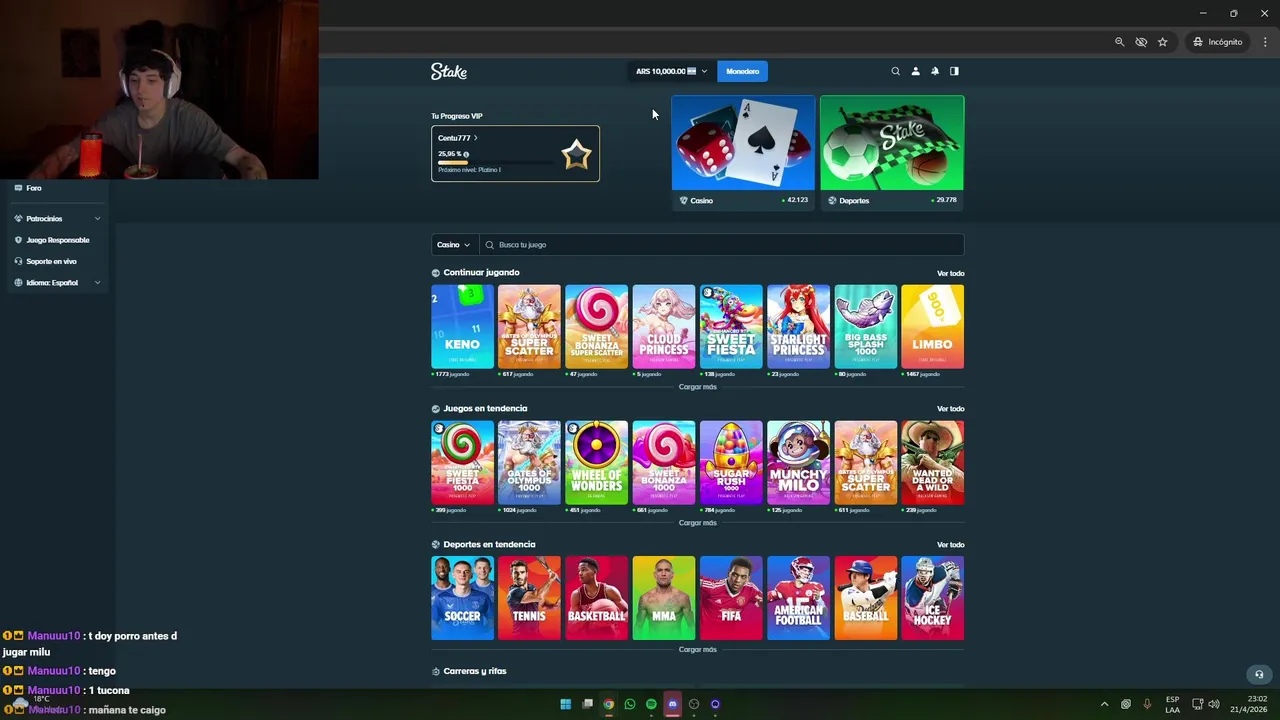Click the Monedero button
Screen dimensions: 1280x720
tap(742, 71)
